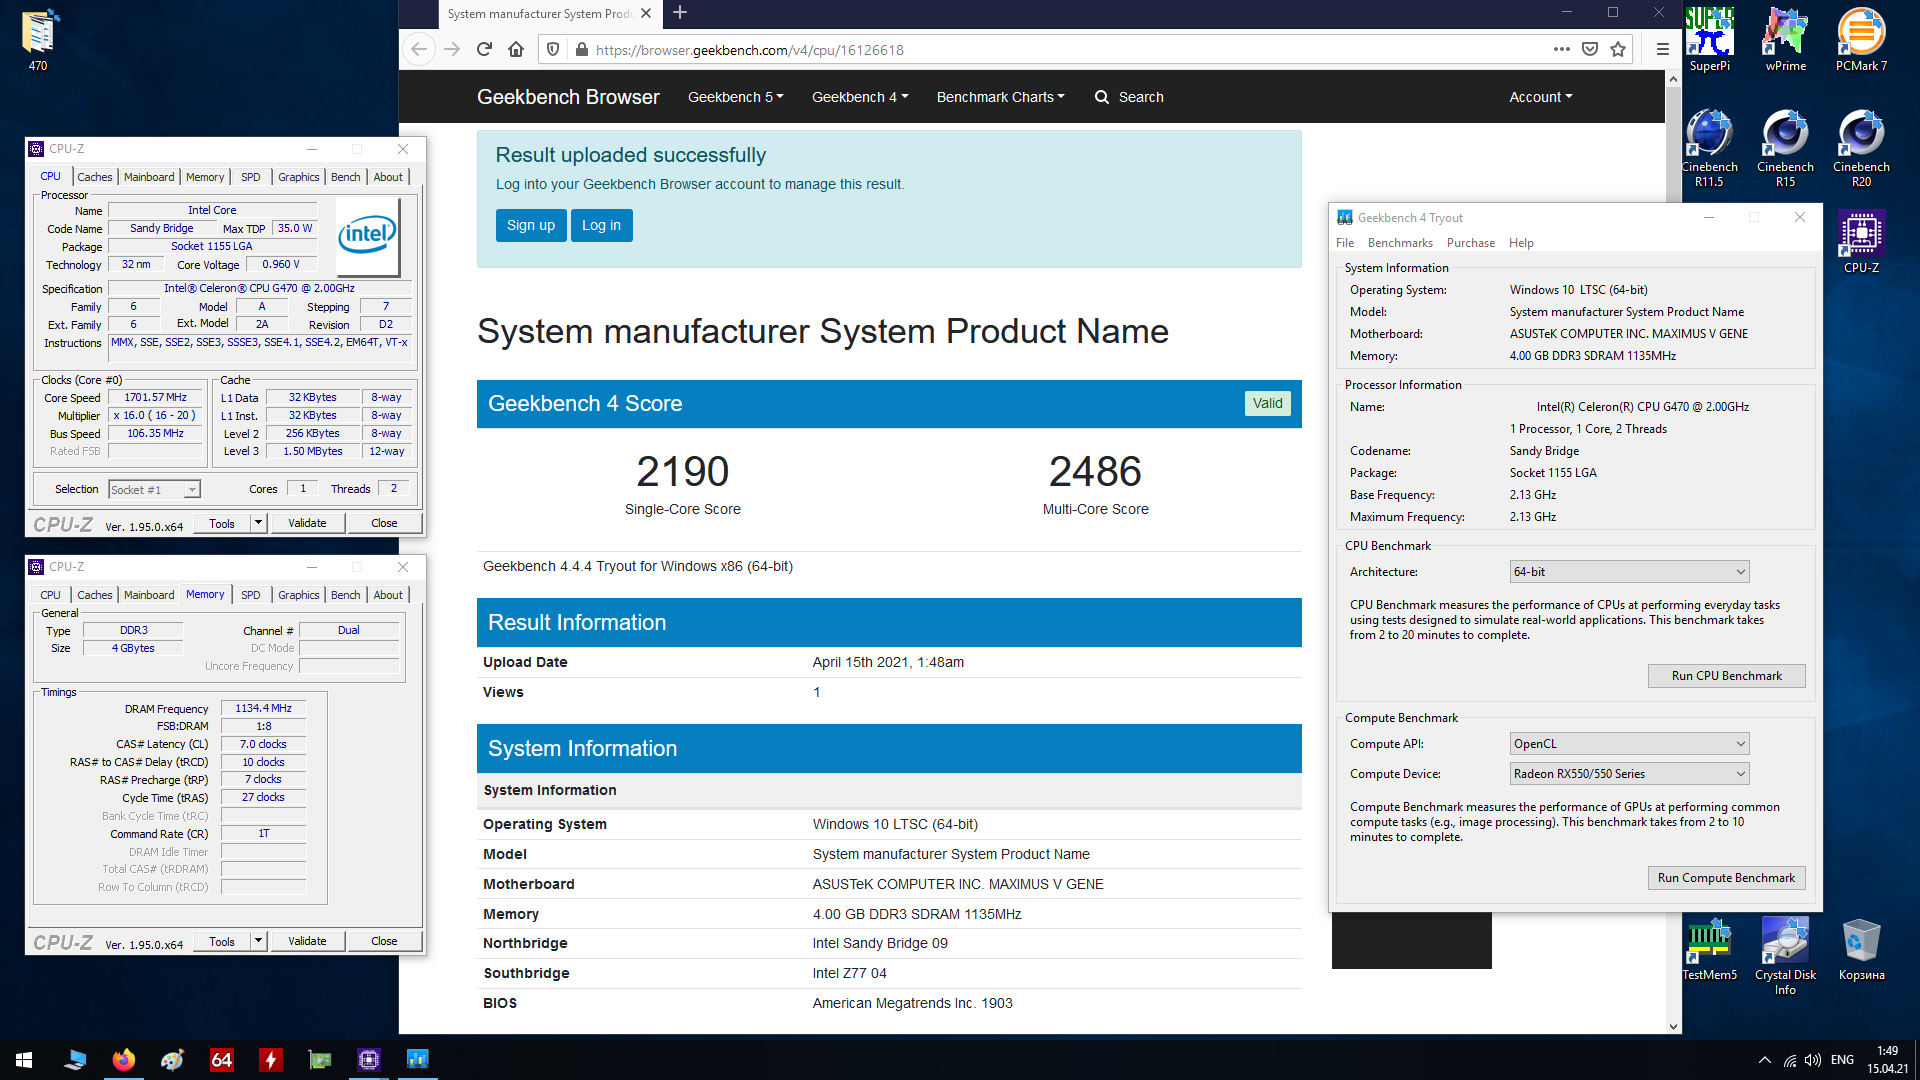Click the Sign up button
This screenshot has height=1080, width=1920.
point(531,225)
